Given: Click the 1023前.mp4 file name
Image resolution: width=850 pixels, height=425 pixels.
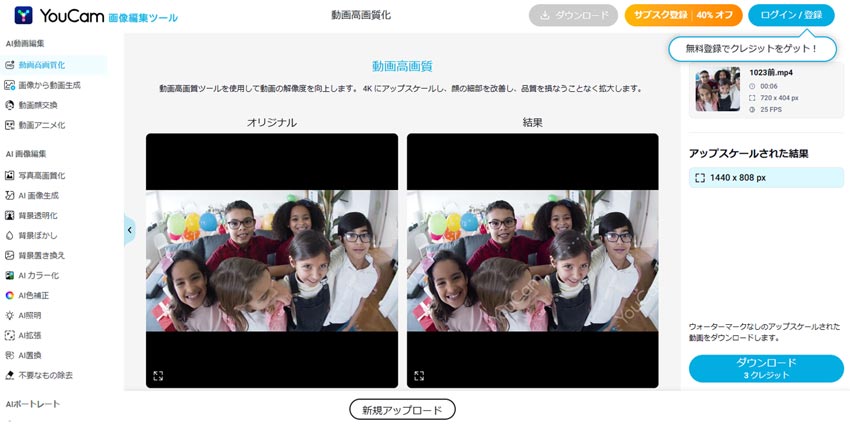Looking at the screenshot, I should (x=771, y=73).
